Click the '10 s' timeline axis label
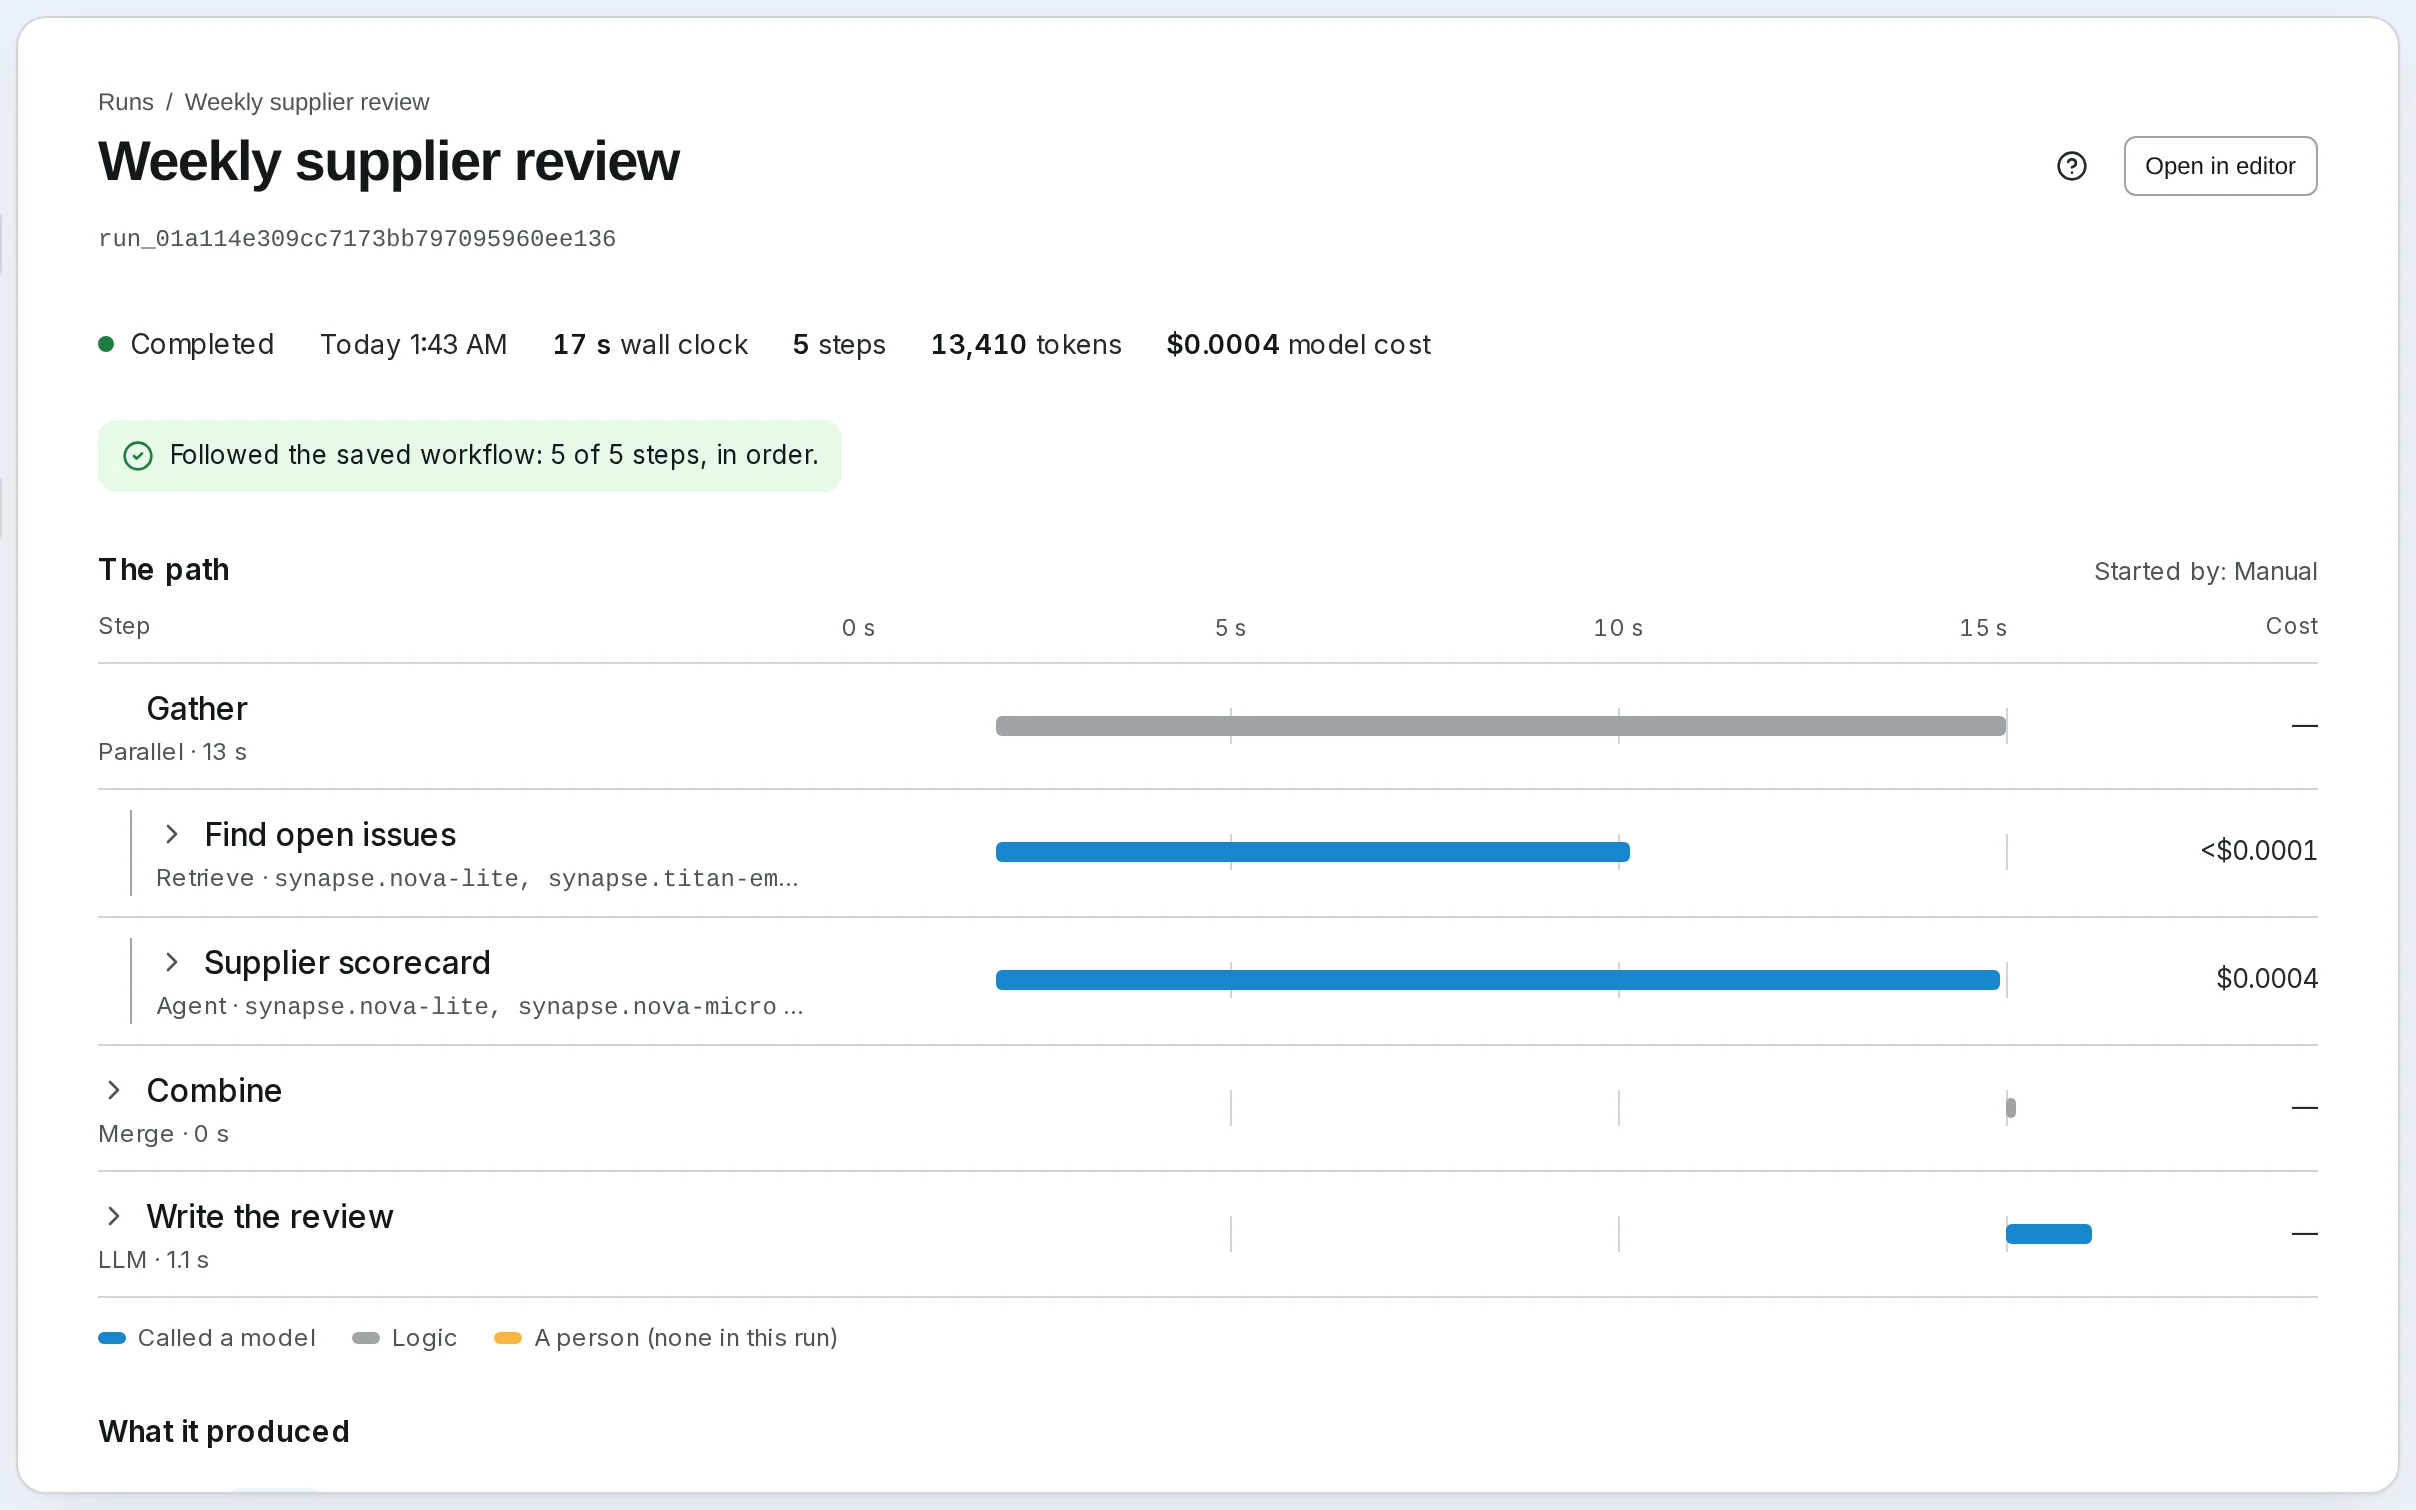 1618,628
